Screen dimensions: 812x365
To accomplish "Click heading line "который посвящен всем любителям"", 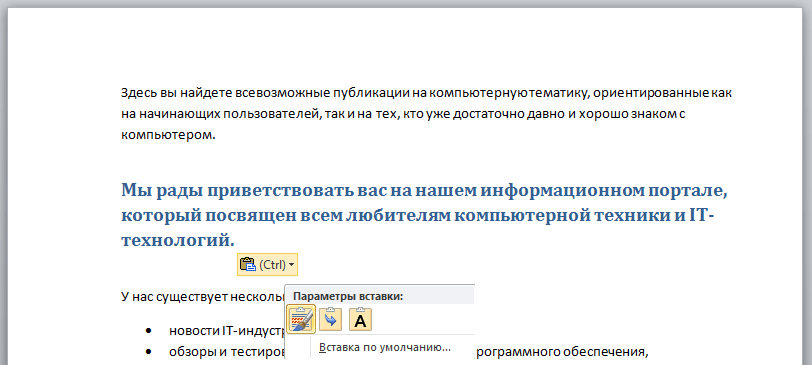I will coord(417,215).
